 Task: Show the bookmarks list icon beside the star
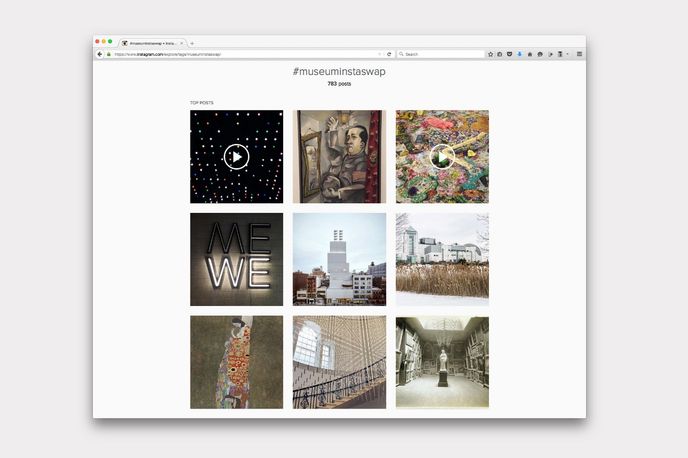click(499, 54)
